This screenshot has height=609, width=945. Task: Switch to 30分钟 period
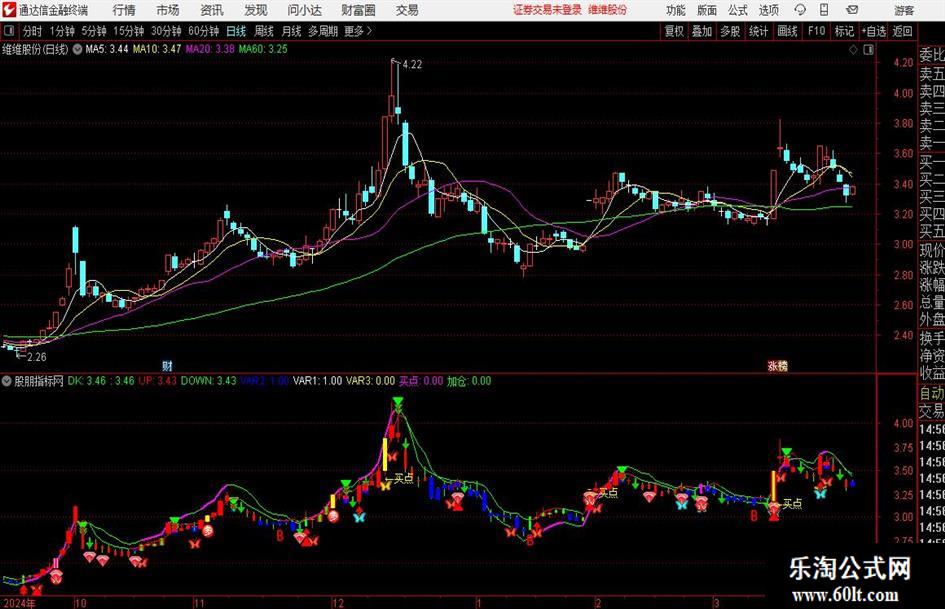pyautogui.click(x=166, y=31)
